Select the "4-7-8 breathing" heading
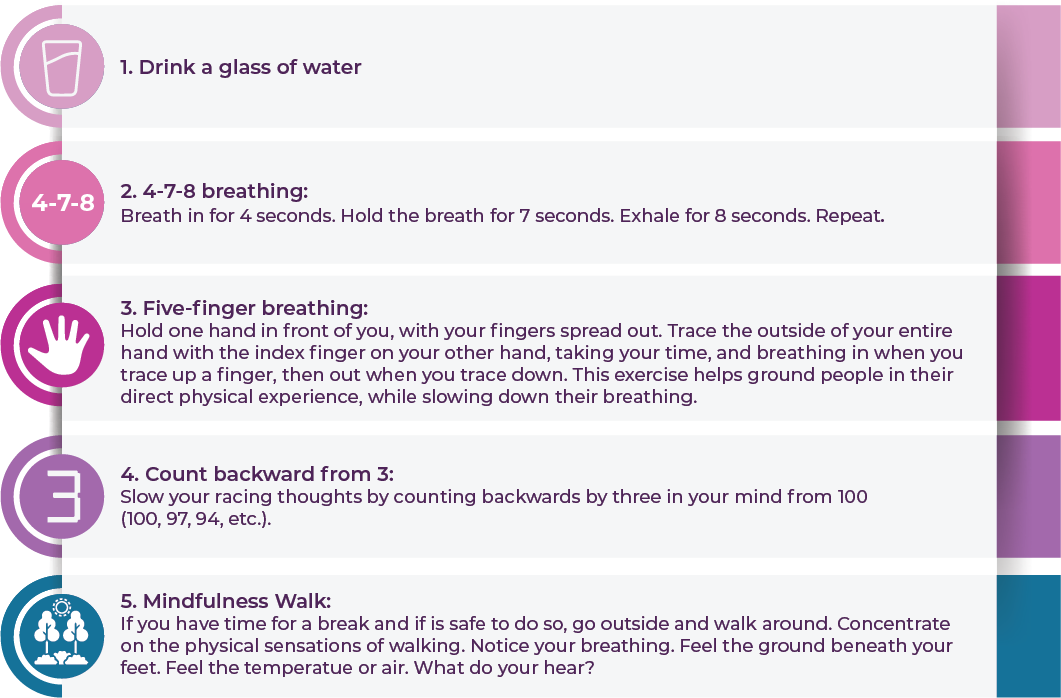The height and width of the screenshot is (698, 1061). pos(214,191)
